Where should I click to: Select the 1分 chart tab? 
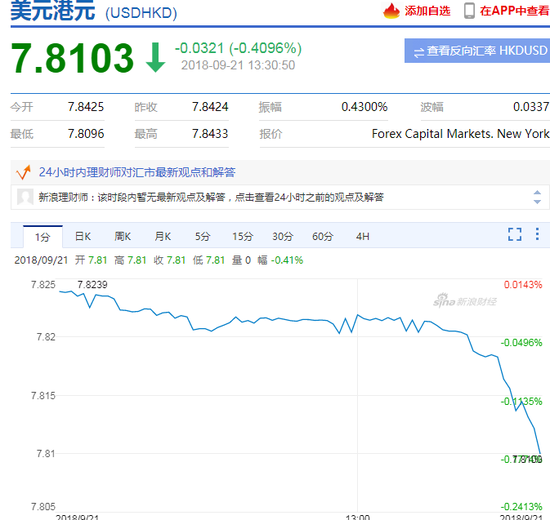tap(43, 237)
